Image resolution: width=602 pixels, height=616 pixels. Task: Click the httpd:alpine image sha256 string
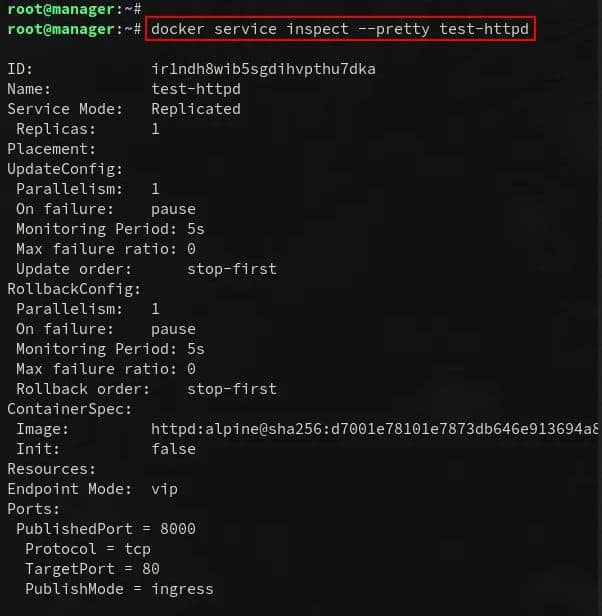pos(375,429)
